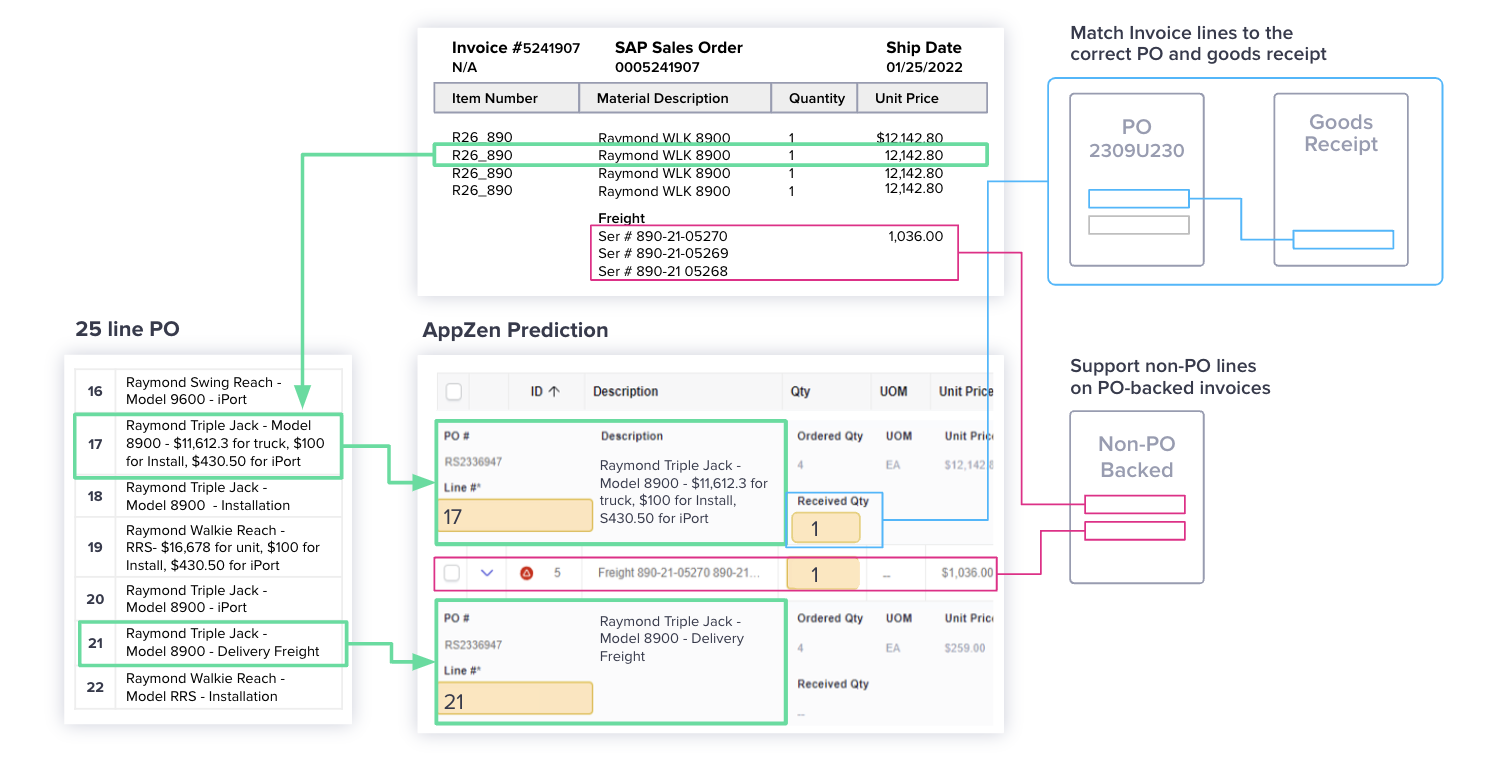
Task: Select PO line 19 Raymond Walkie Reach RRS
Action: coord(208,548)
